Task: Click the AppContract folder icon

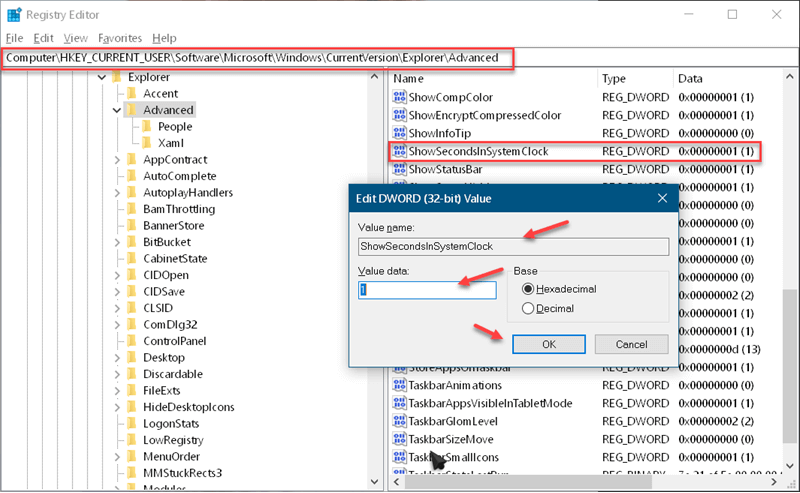Action: (x=132, y=159)
